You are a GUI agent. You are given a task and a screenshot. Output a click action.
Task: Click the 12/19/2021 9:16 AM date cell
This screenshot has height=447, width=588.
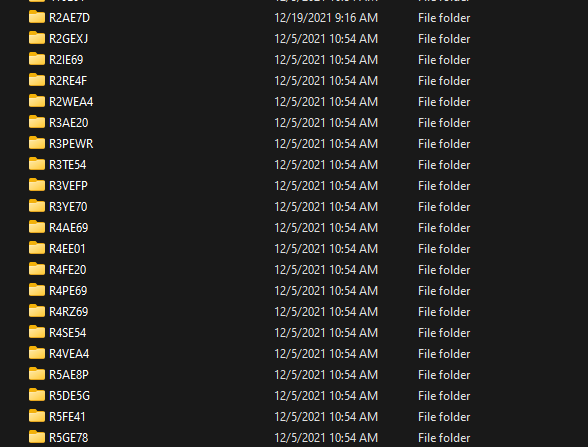326,18
